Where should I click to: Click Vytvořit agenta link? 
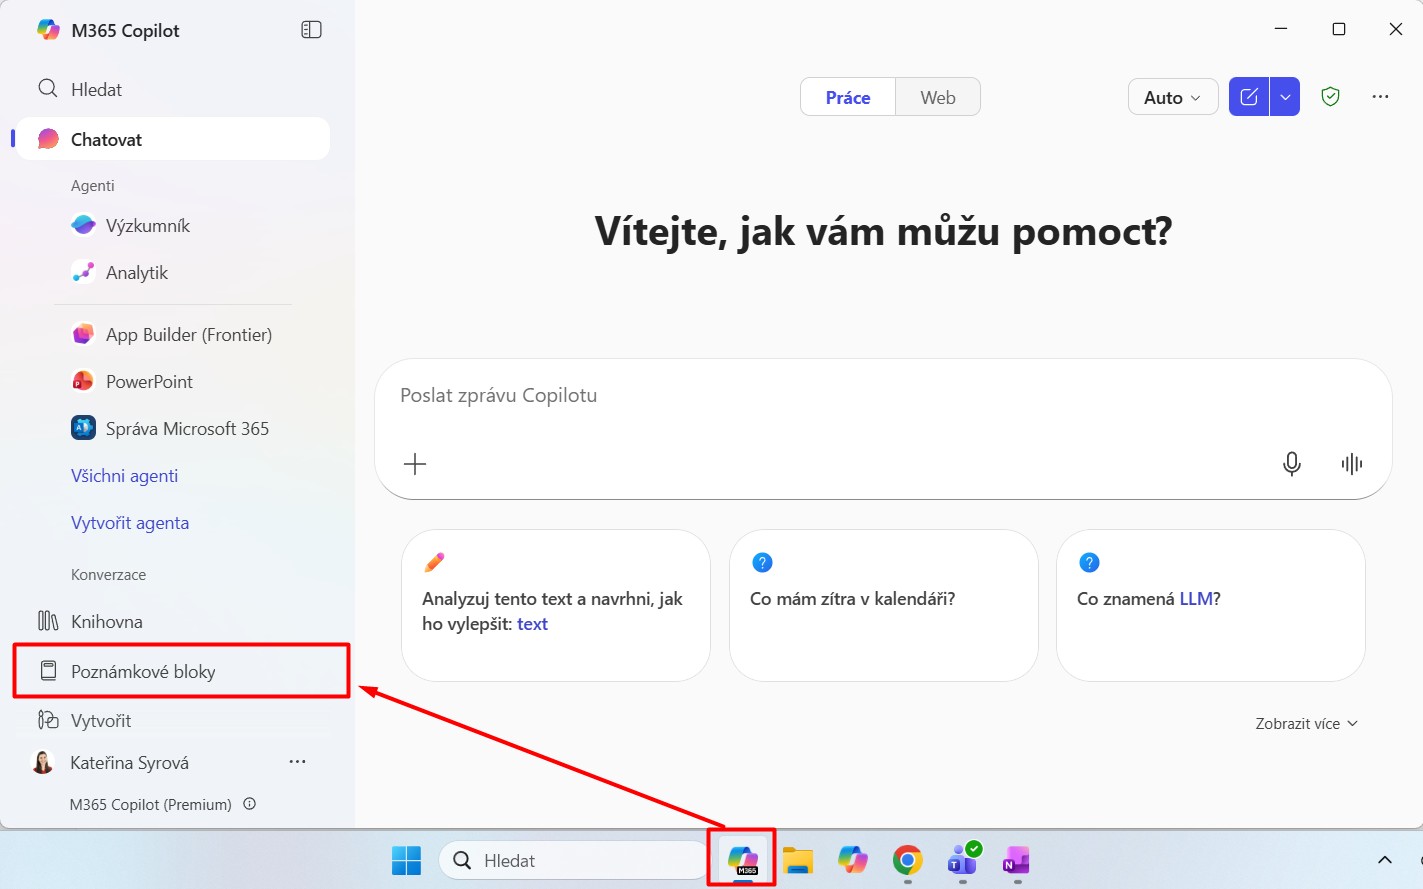click(130, 523)
